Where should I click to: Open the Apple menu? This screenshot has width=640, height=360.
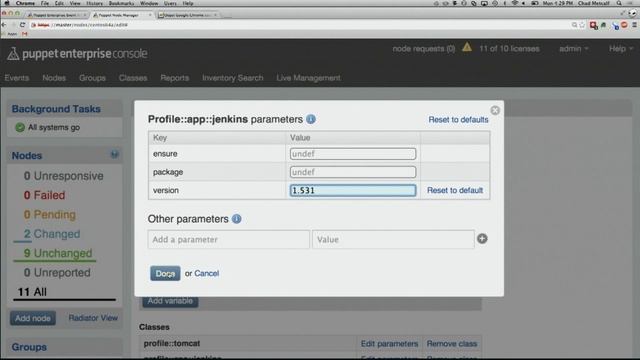tap(7, 3)
